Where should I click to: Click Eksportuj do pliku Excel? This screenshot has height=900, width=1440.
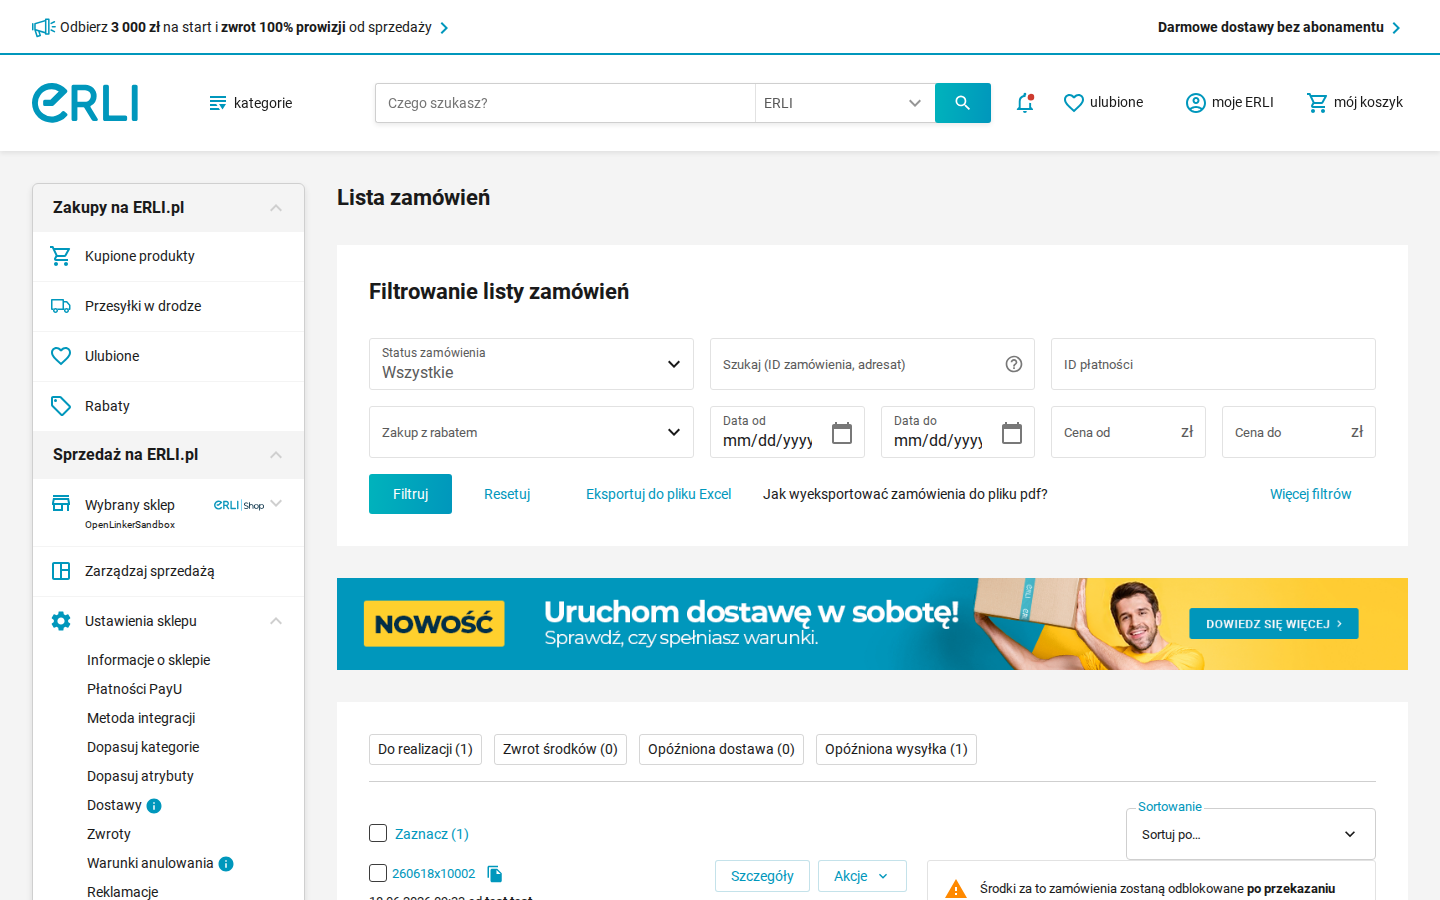point(659,494)
